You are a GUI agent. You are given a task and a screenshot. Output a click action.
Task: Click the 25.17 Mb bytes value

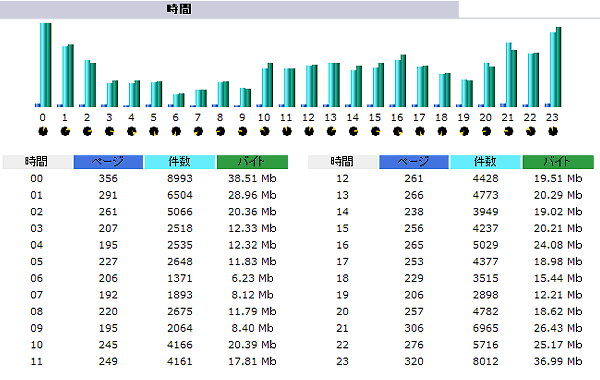click(558, 345)
